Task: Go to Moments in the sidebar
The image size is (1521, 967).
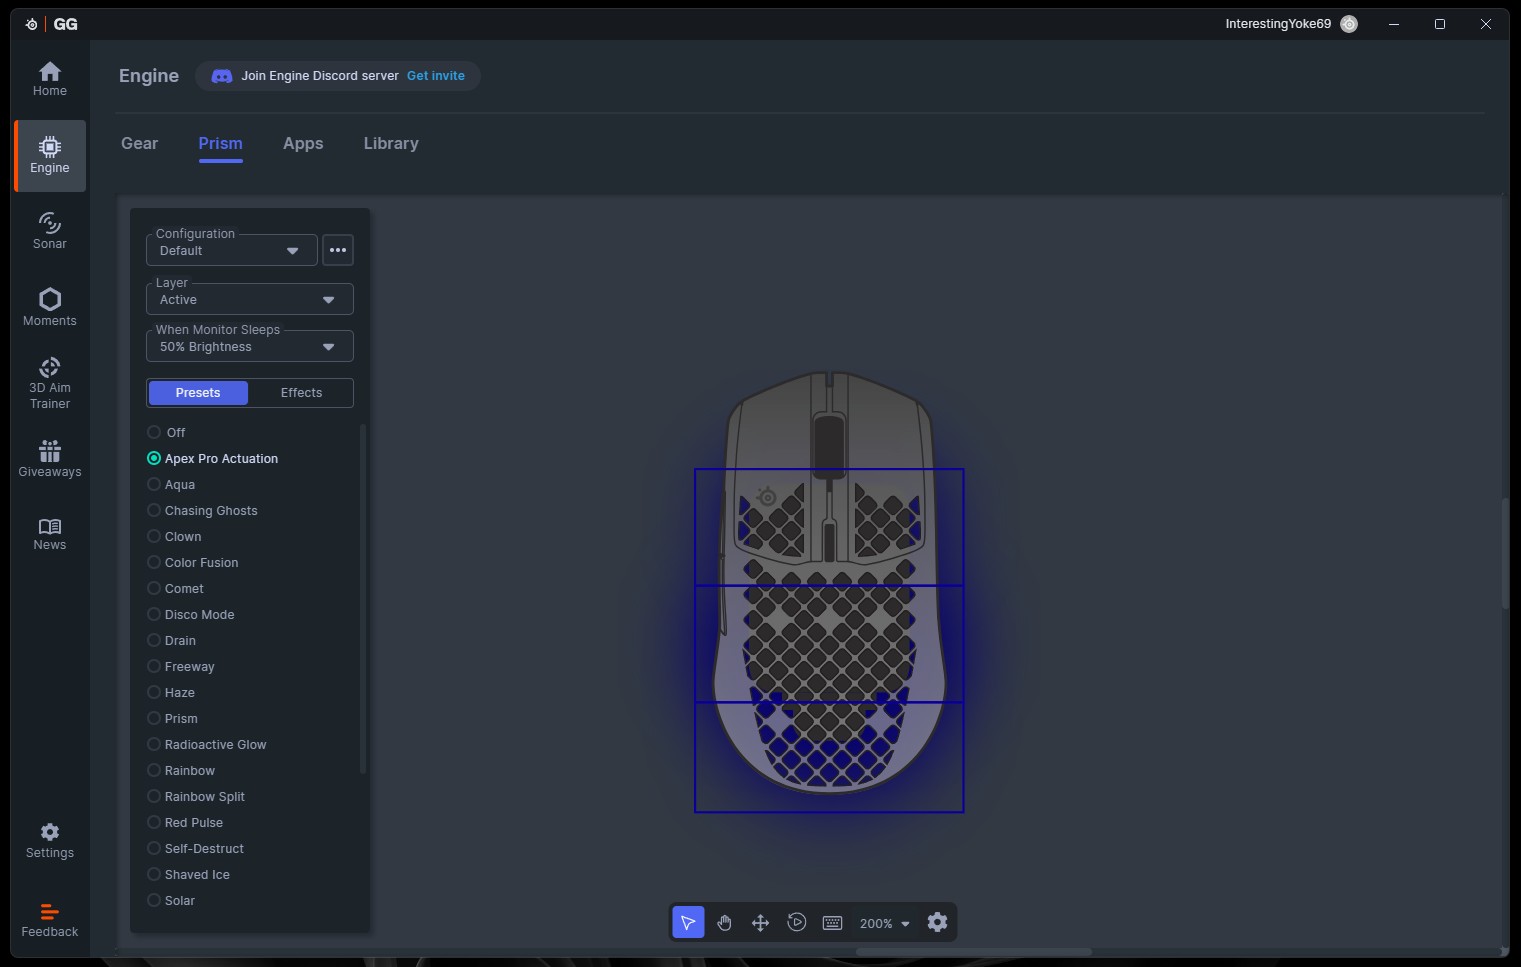Action: (50, 308)
